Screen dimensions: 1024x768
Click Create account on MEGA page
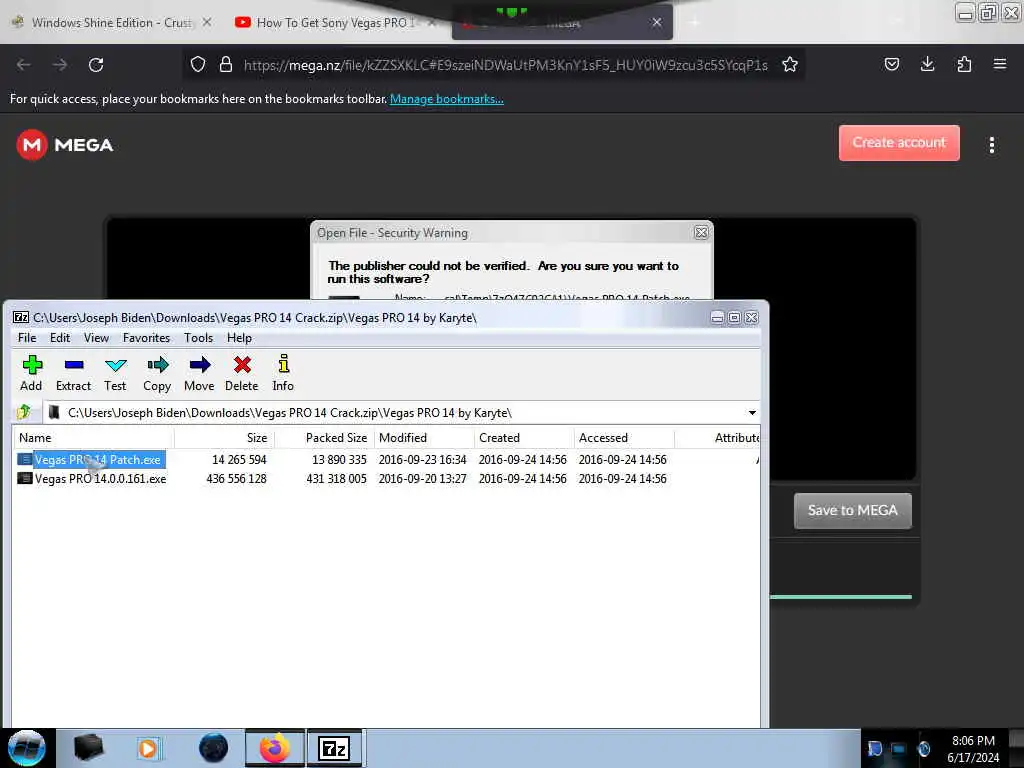click(899, 142)
